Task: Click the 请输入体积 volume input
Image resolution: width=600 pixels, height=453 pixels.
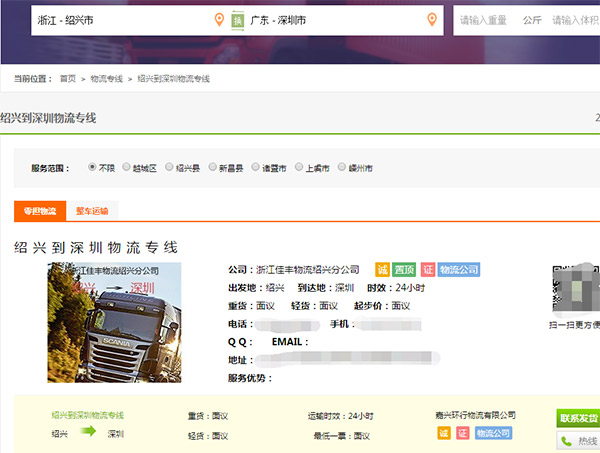Action: (x=576, y=20)
